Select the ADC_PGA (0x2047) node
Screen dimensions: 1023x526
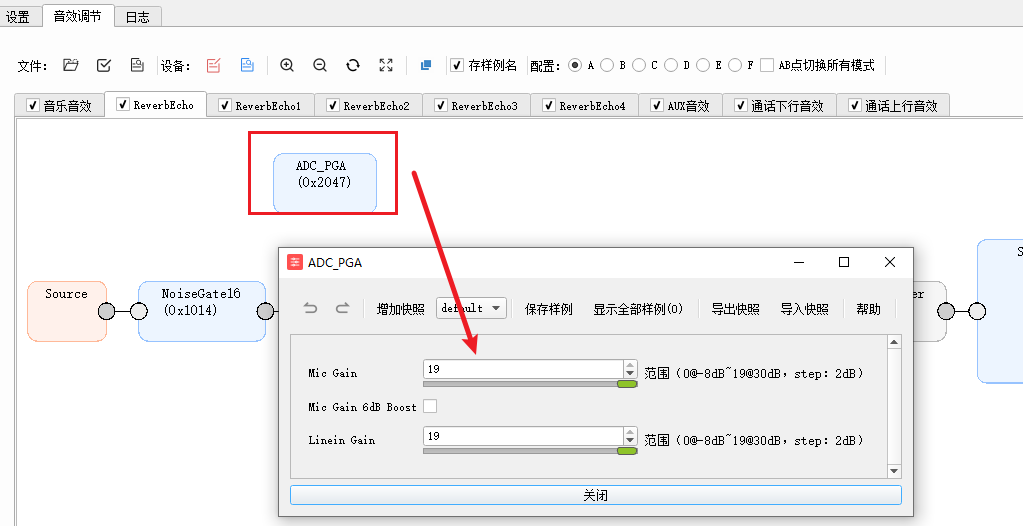(x=325, y=183)
